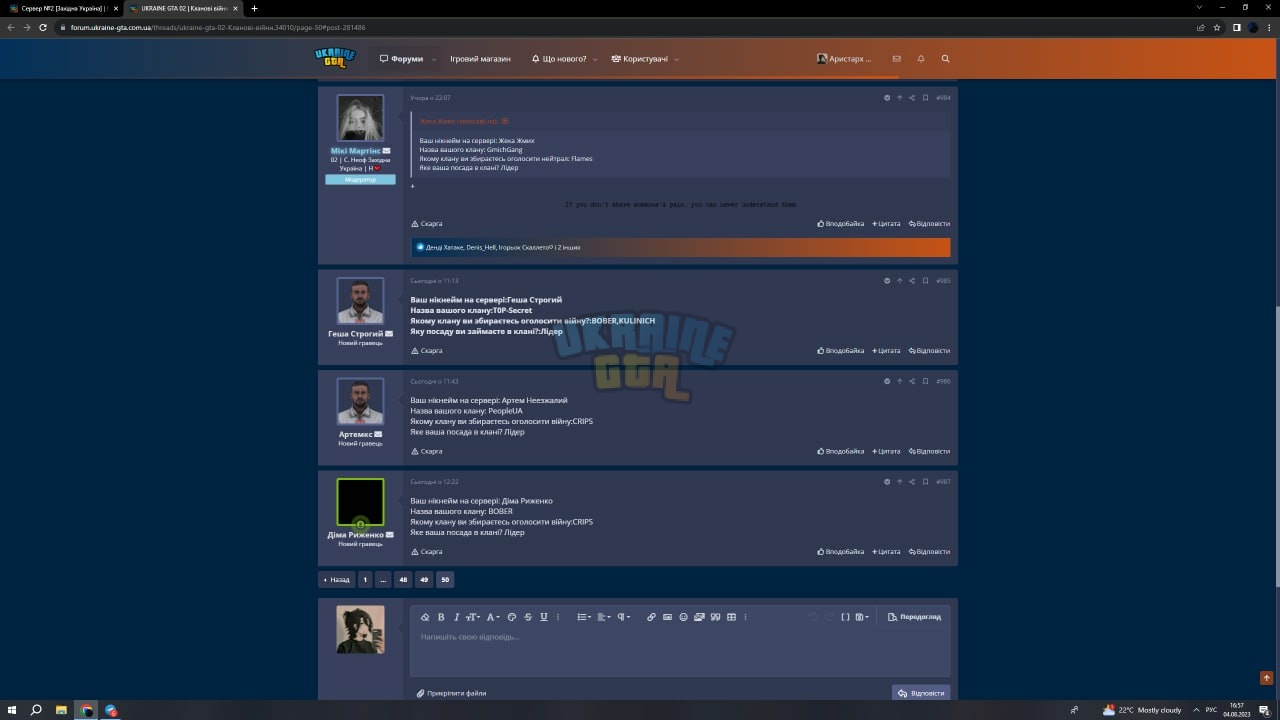Open the list options dropdown in editor
This screenshot has width=1280, height=720.
tap(584, 617)
